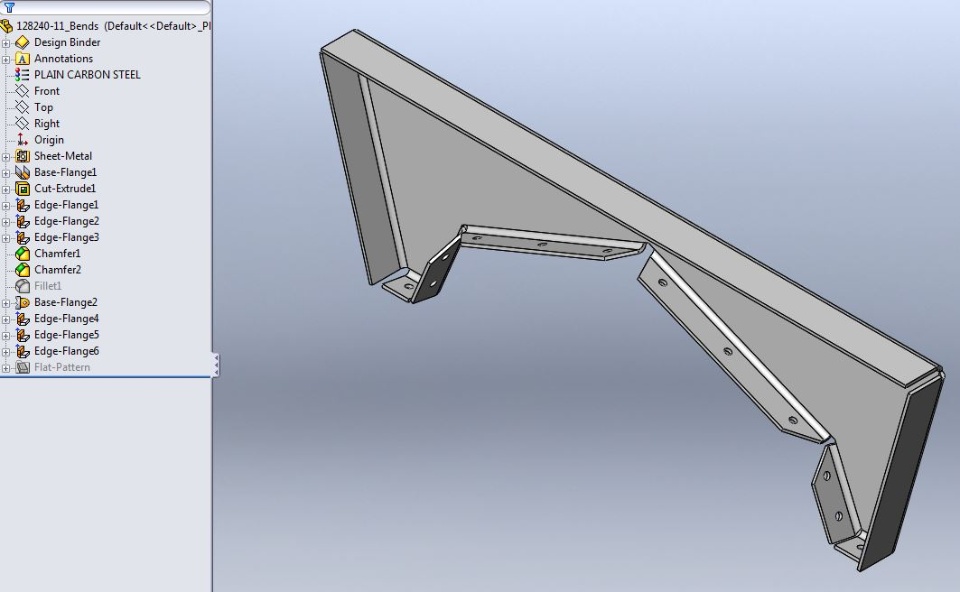Select the Origin label

tap(49, 140)
